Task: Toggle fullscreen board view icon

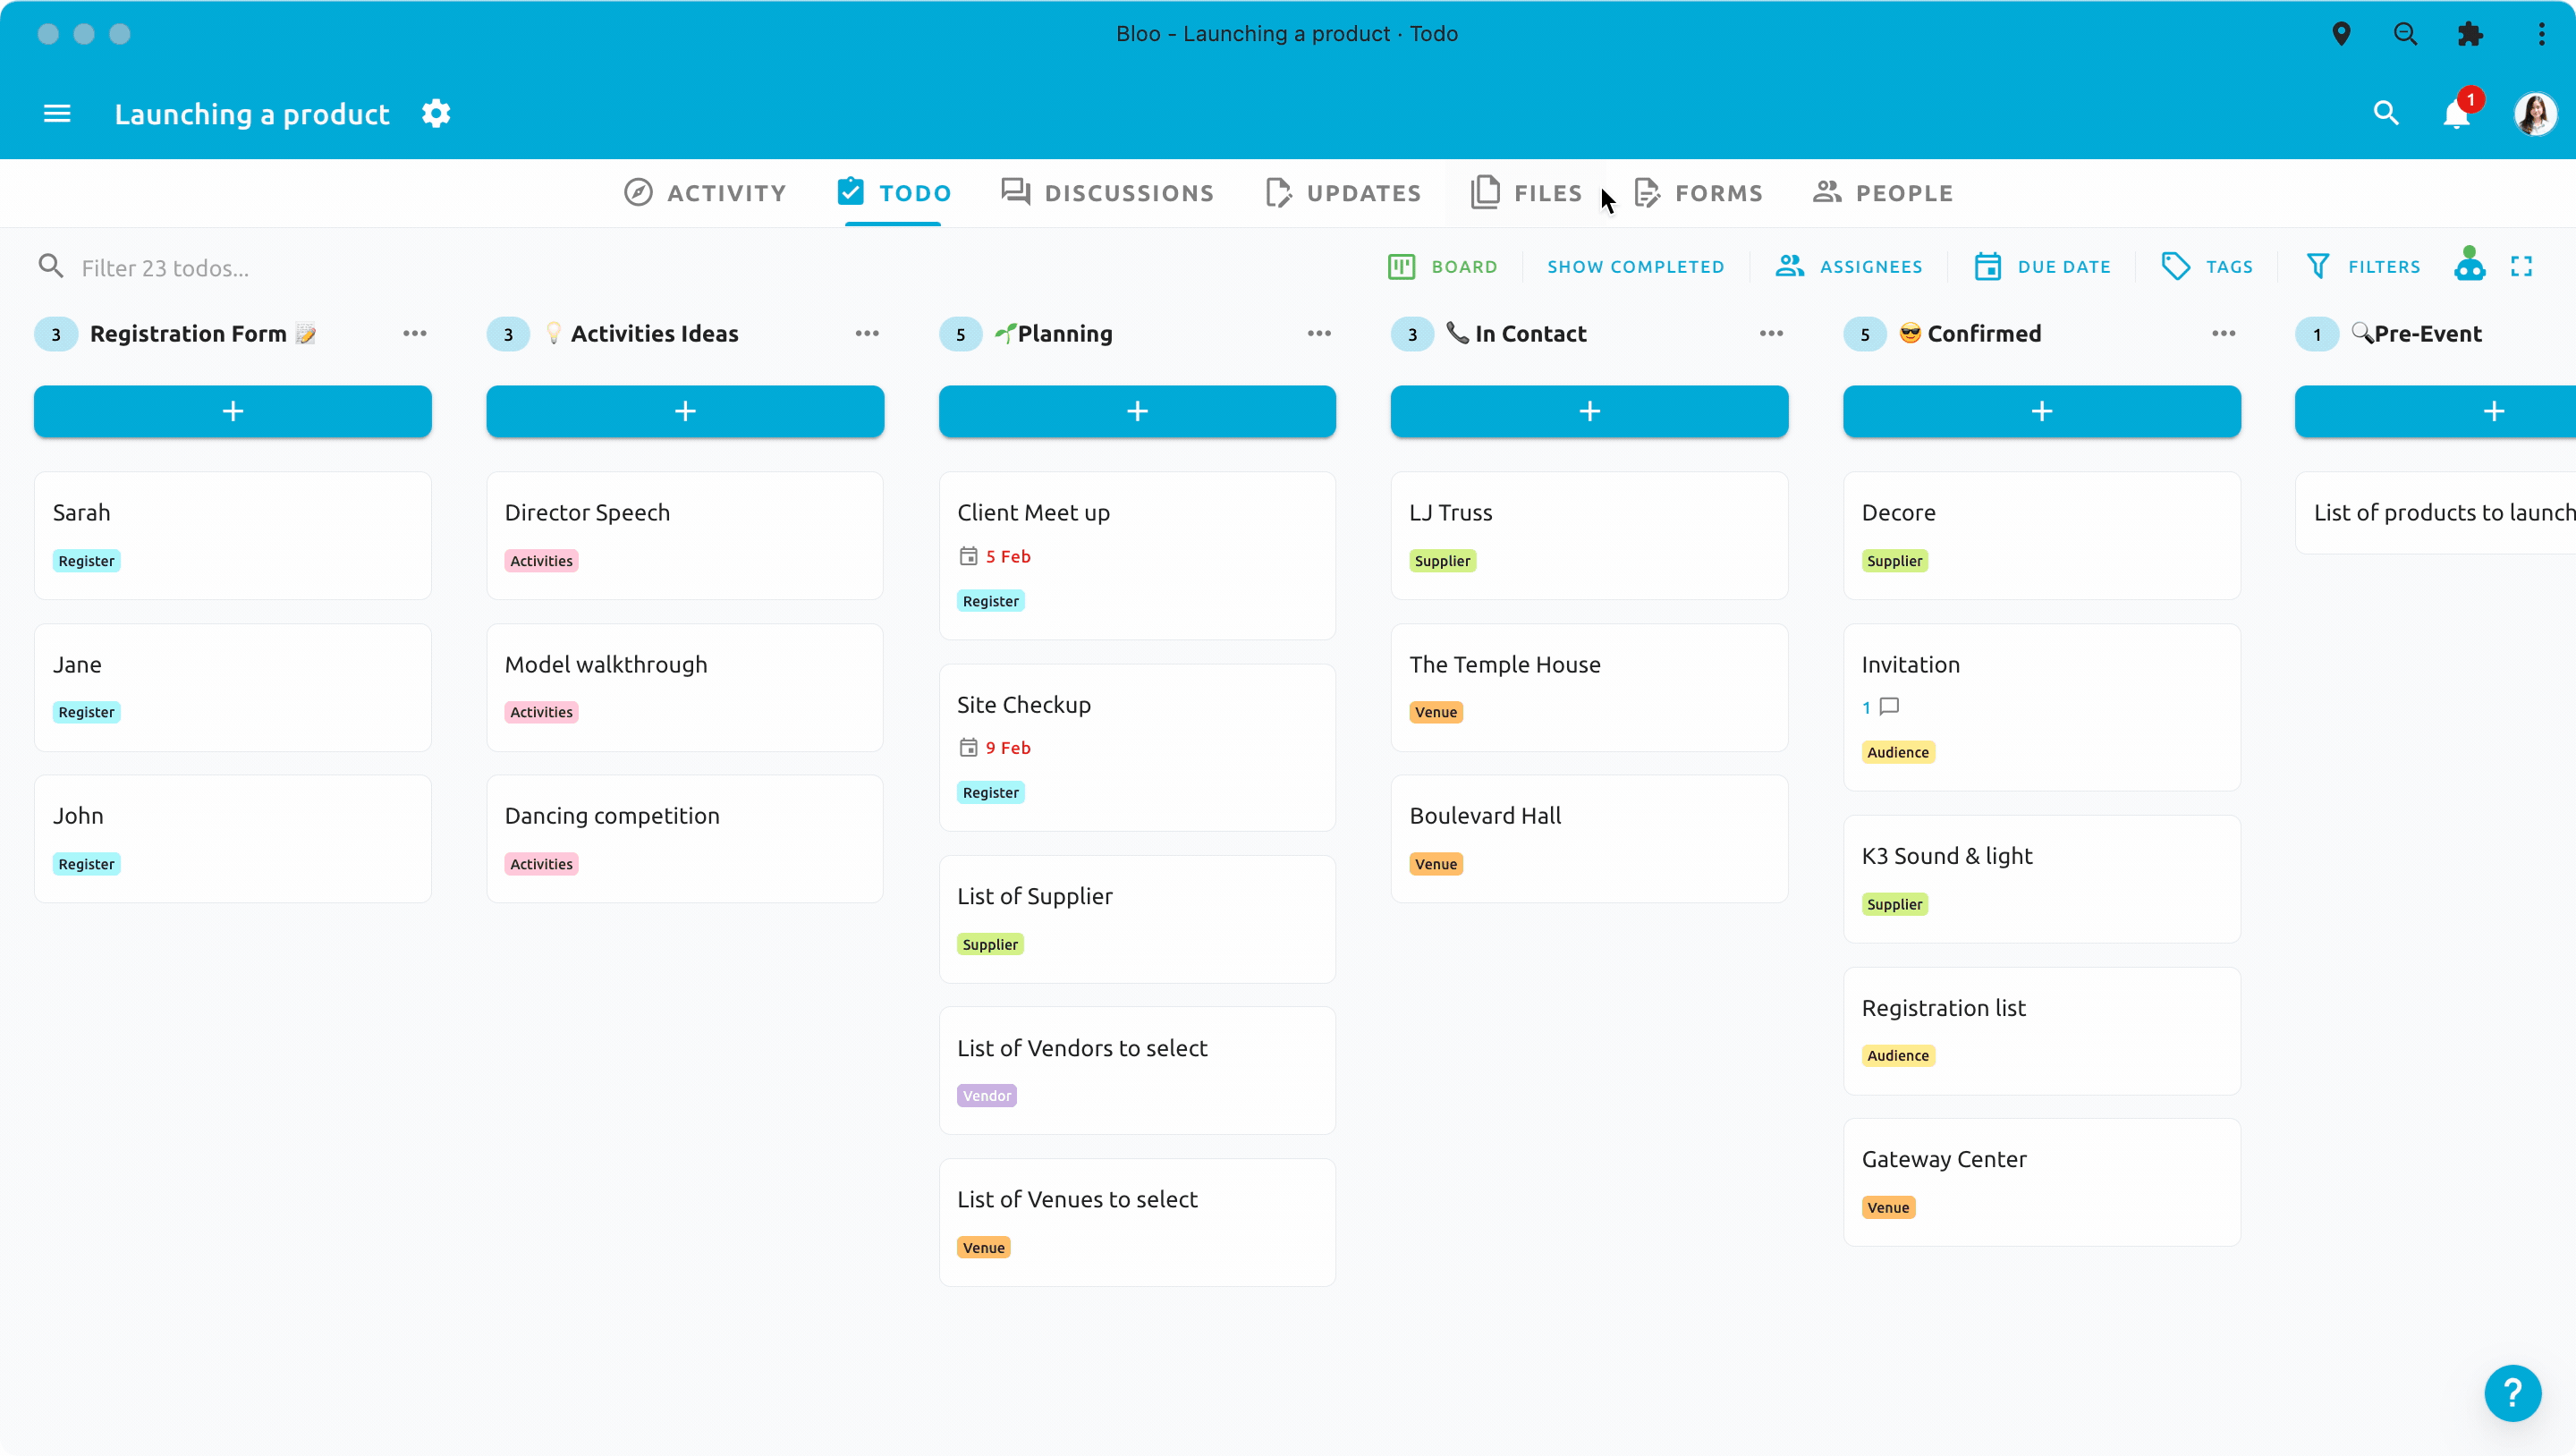Action: point(2521,267)
